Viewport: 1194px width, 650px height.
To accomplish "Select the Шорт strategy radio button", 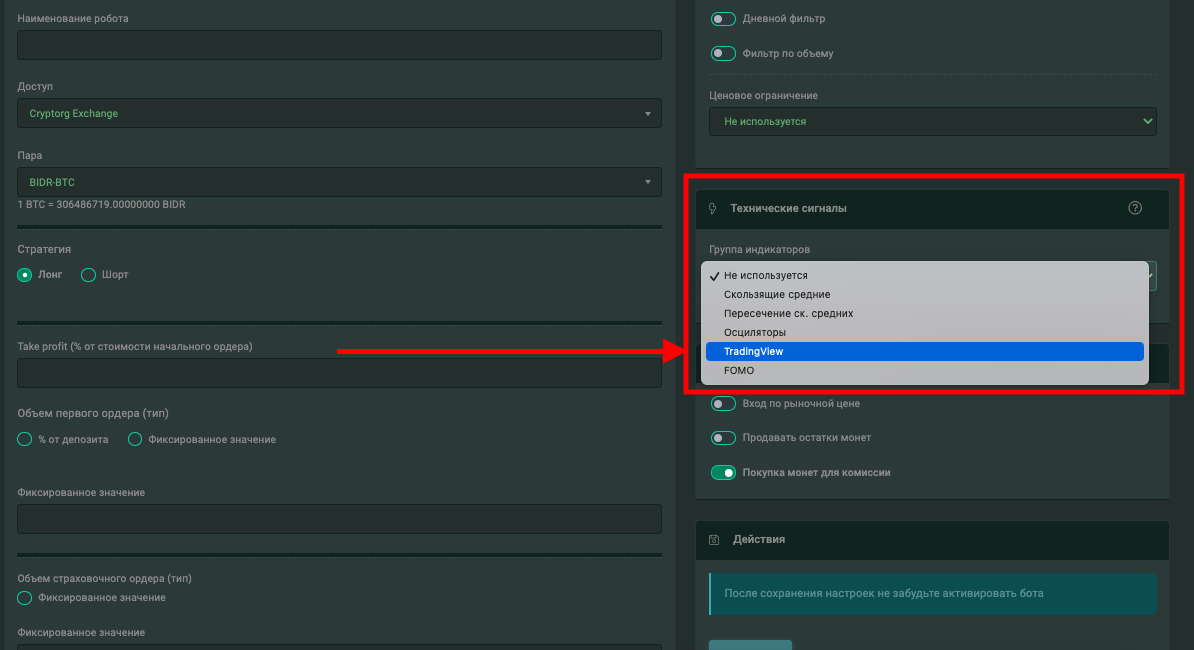I will pyautogui.click(x=88, y=275).
